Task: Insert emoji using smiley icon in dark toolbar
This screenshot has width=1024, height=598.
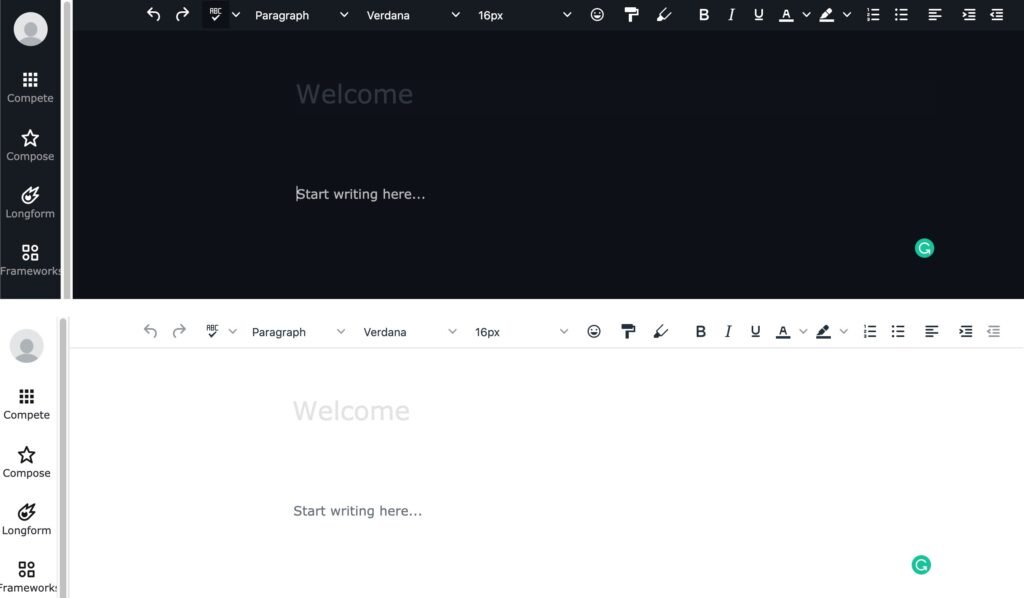Action: (x=597, y=14)
